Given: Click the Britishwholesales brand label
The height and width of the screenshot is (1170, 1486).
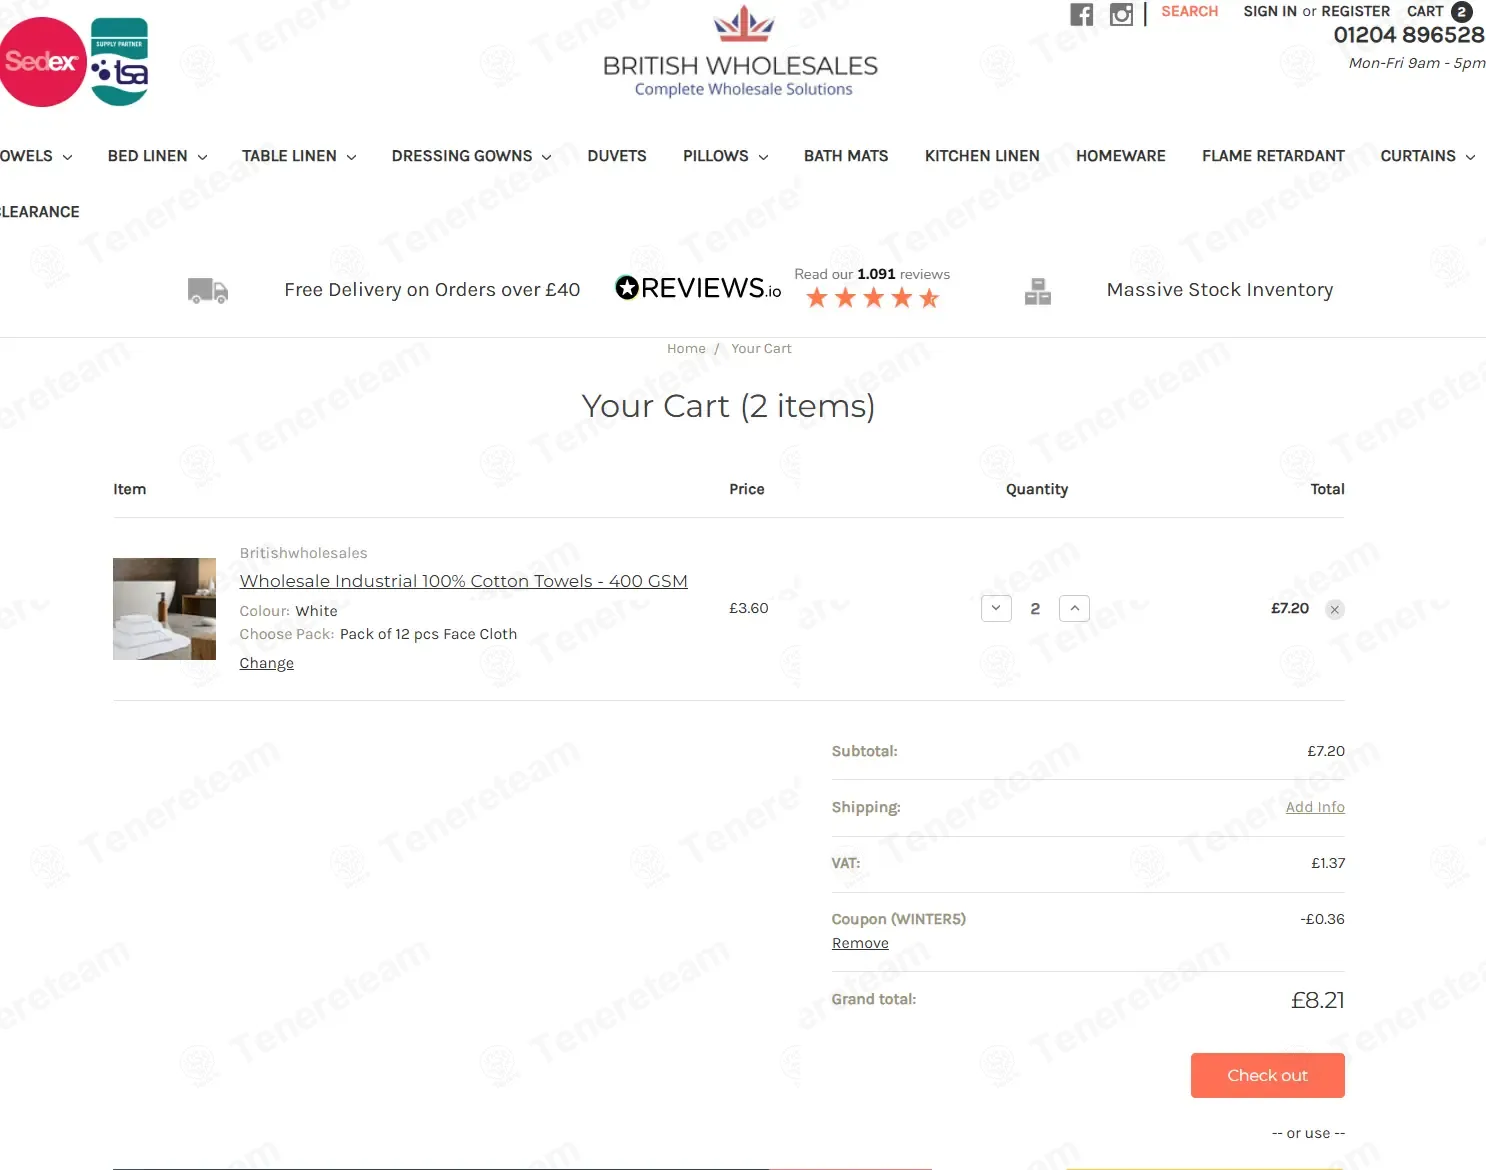Looking at the screenshot, I should 303,553.
